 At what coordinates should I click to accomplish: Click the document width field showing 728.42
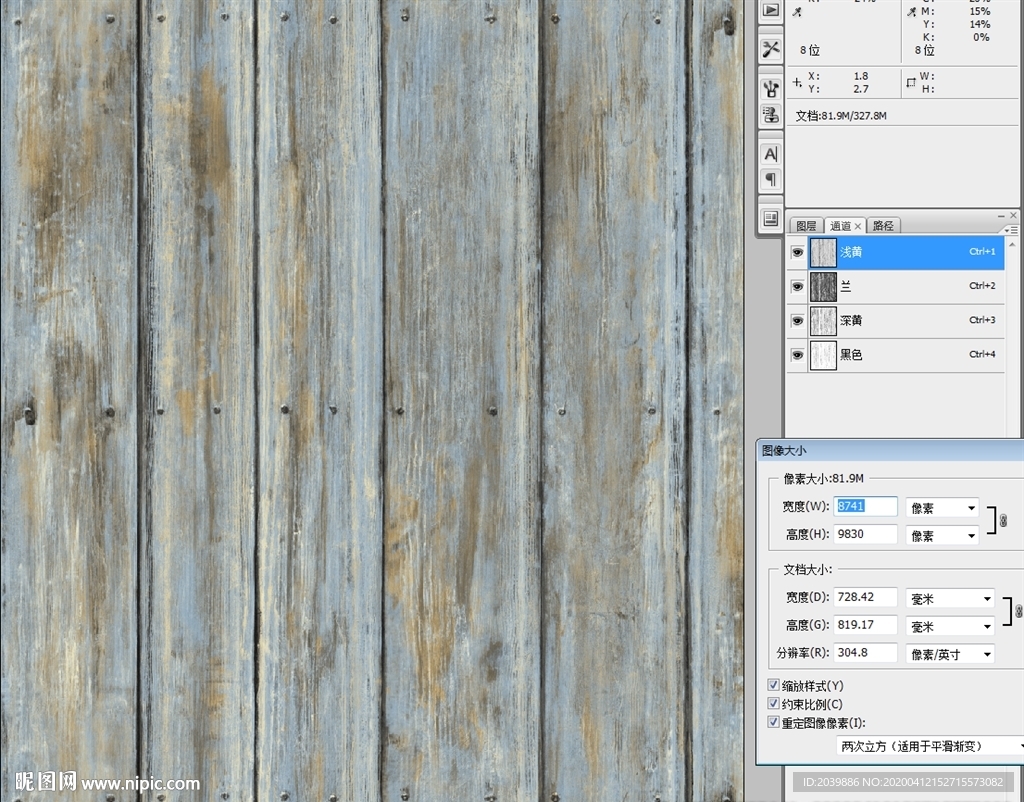coord(865,597)
